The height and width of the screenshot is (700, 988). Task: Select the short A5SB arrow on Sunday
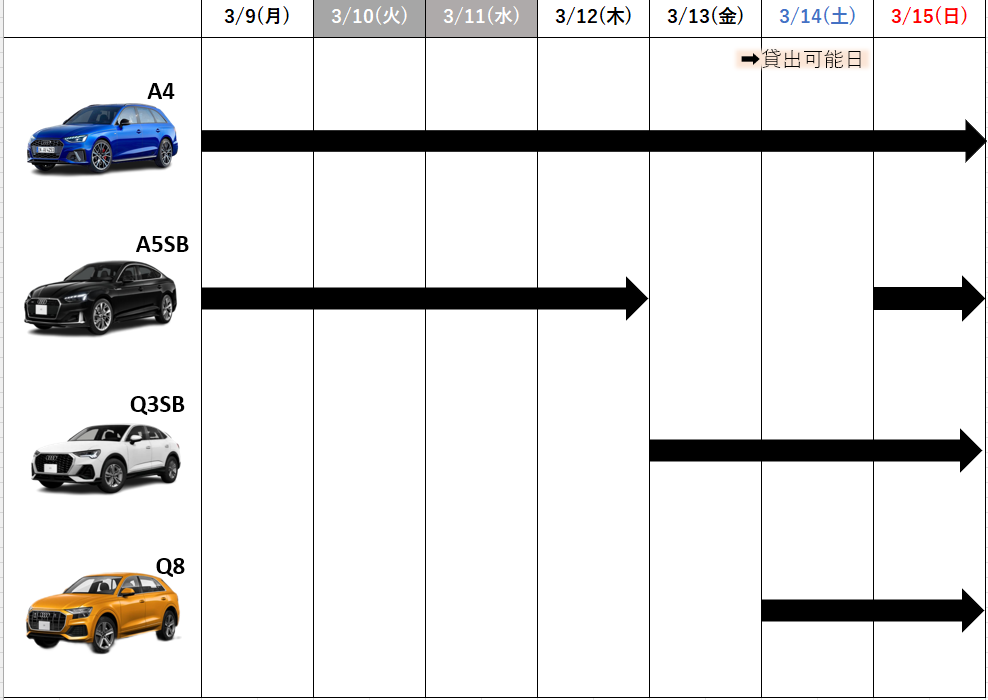point(927,298)
